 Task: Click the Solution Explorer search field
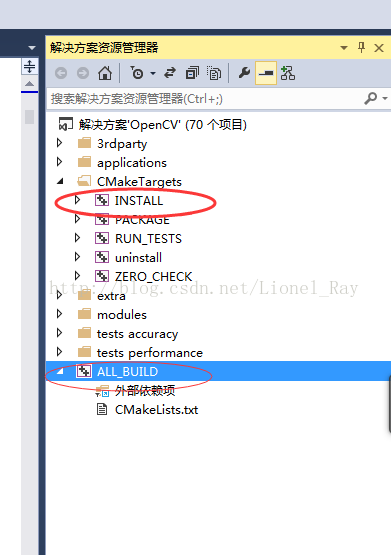coord(205,98)
